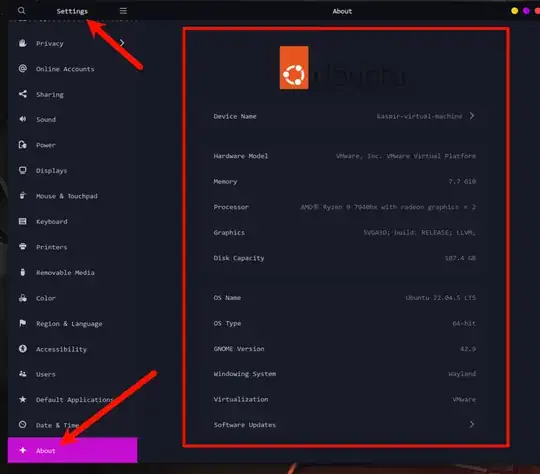The image size is (540, 474).
Task: Click the Region & Language flag icon
Action: pos(23,323)
